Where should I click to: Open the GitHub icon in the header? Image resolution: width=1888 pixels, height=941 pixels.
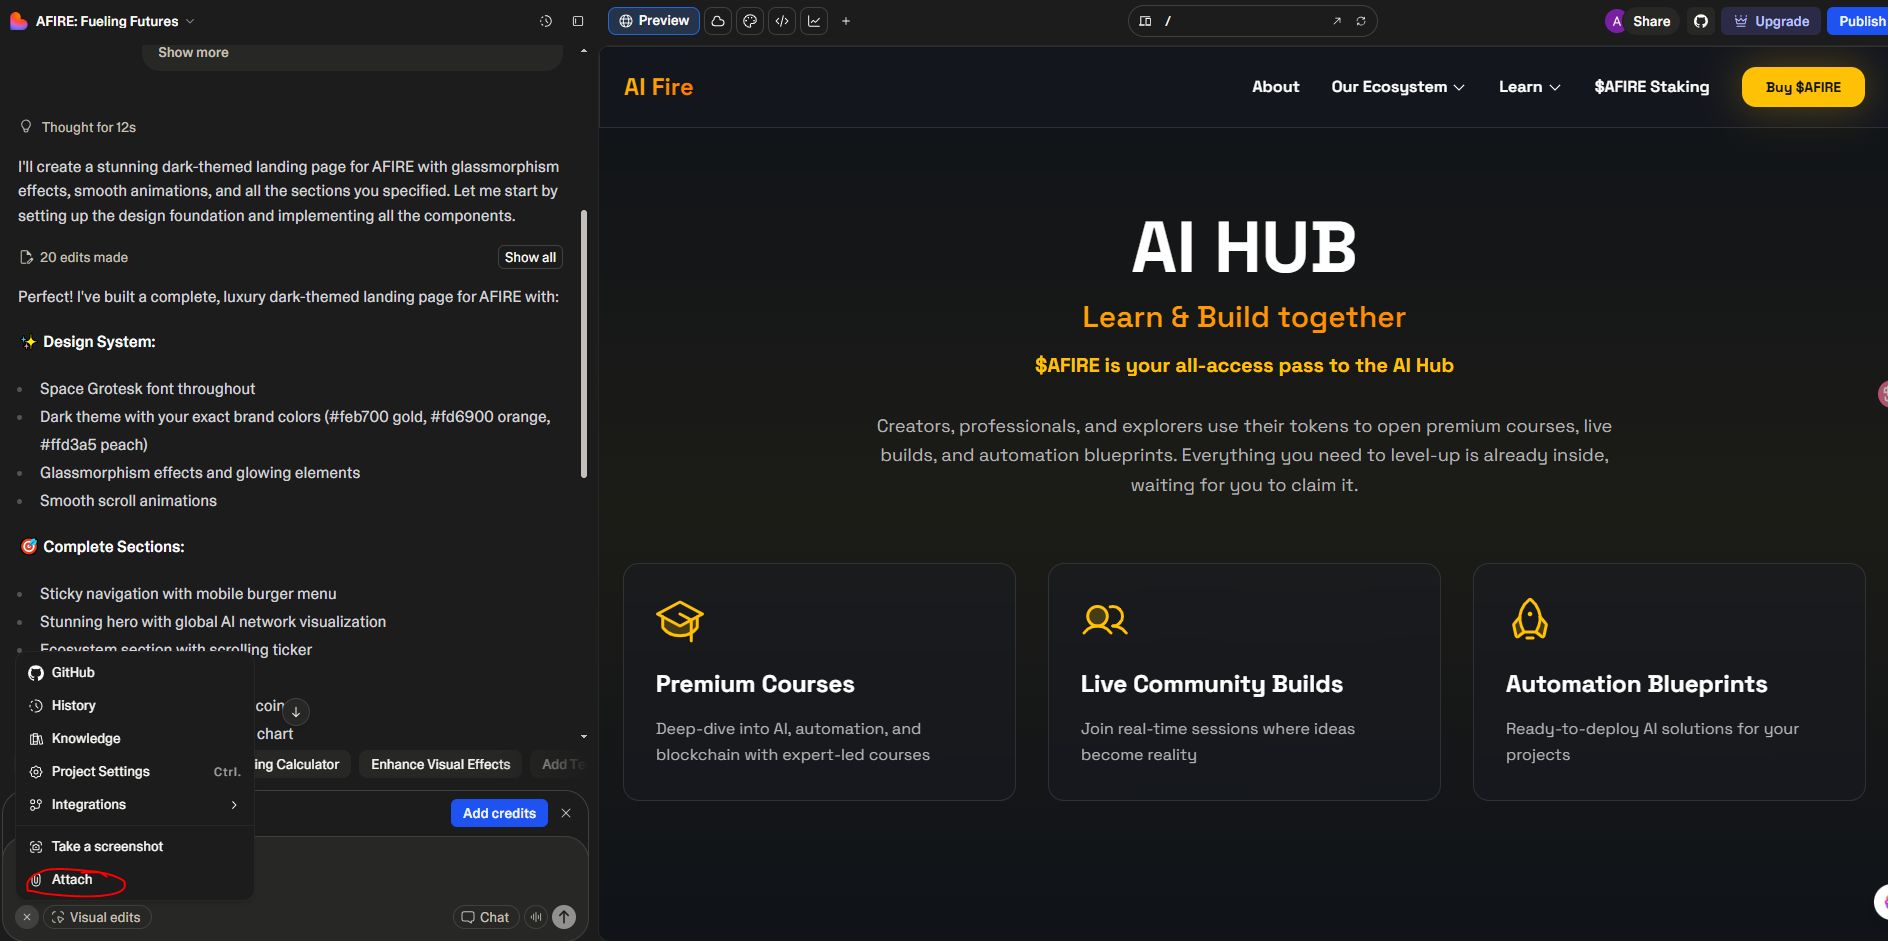point(1701,21)
